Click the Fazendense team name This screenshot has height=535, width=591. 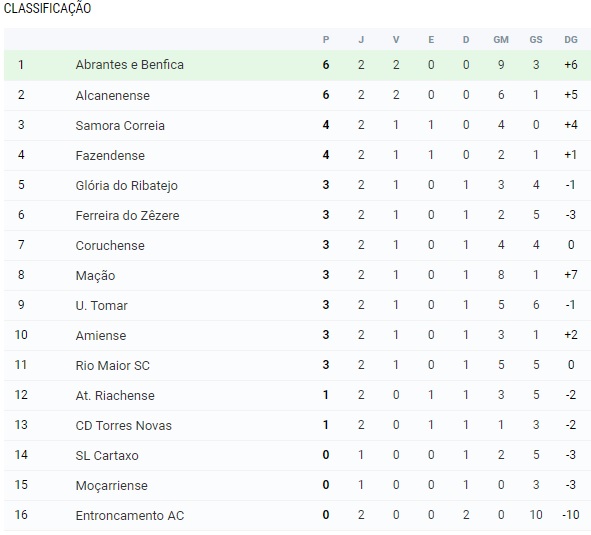point(110,155)
